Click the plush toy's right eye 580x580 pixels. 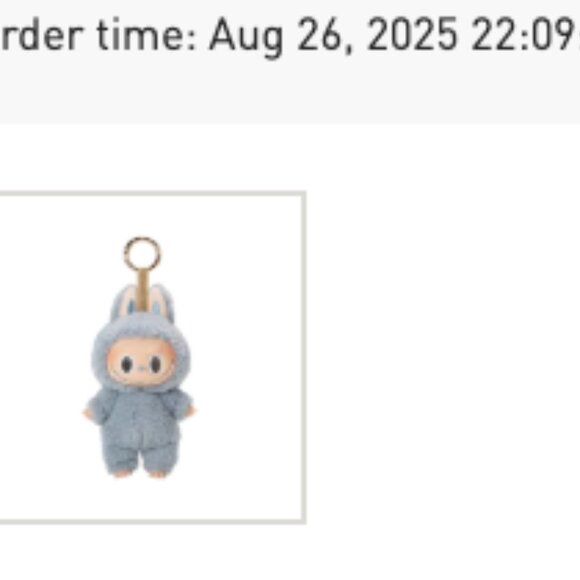tap(156, 365)
